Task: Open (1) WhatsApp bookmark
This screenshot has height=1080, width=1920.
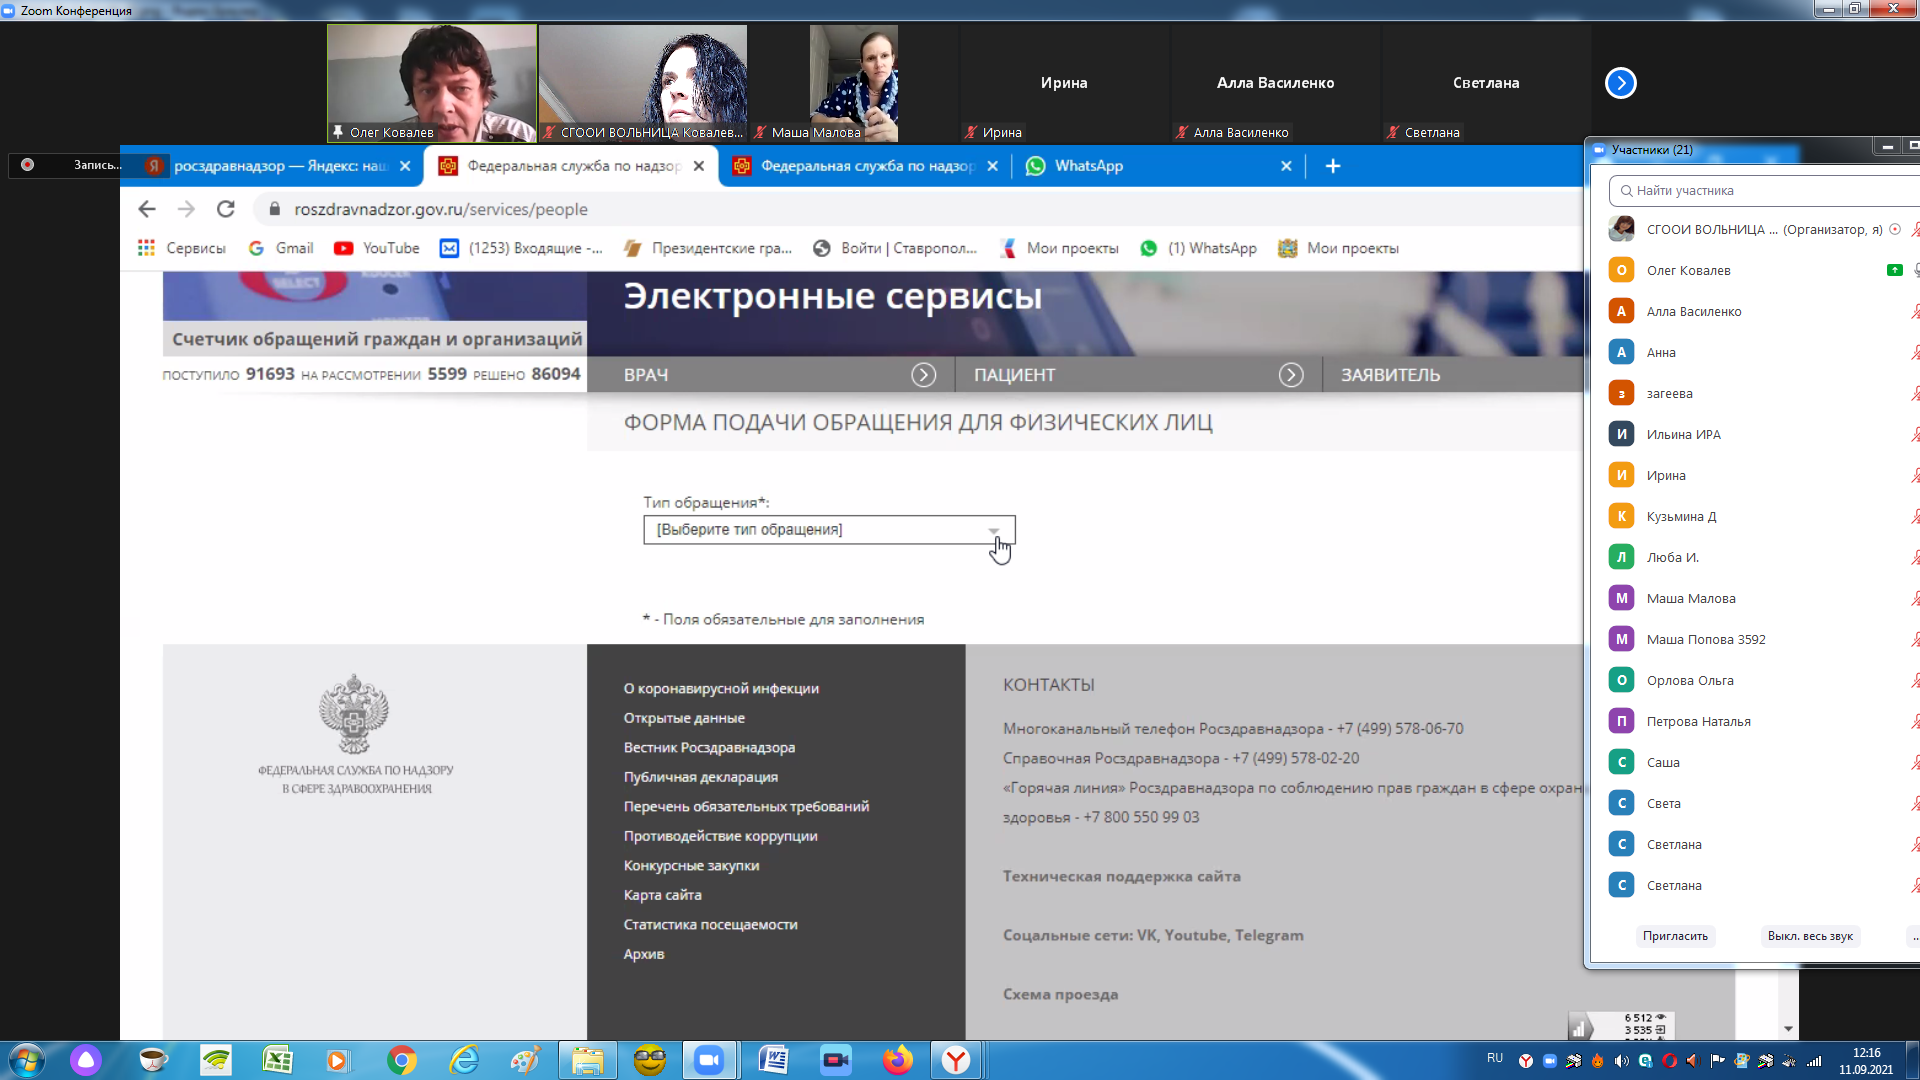Action: click(x=1198, y=248)
